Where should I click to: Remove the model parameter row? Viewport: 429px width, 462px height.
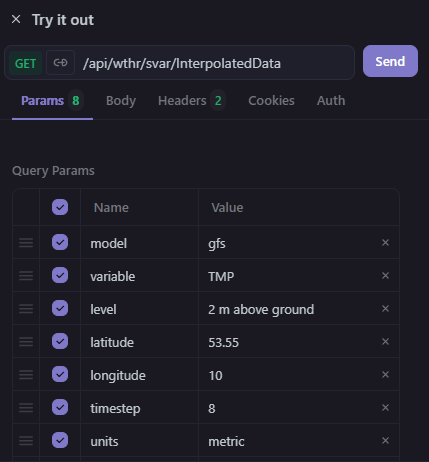pyautogui.click(x=385, y=243)
